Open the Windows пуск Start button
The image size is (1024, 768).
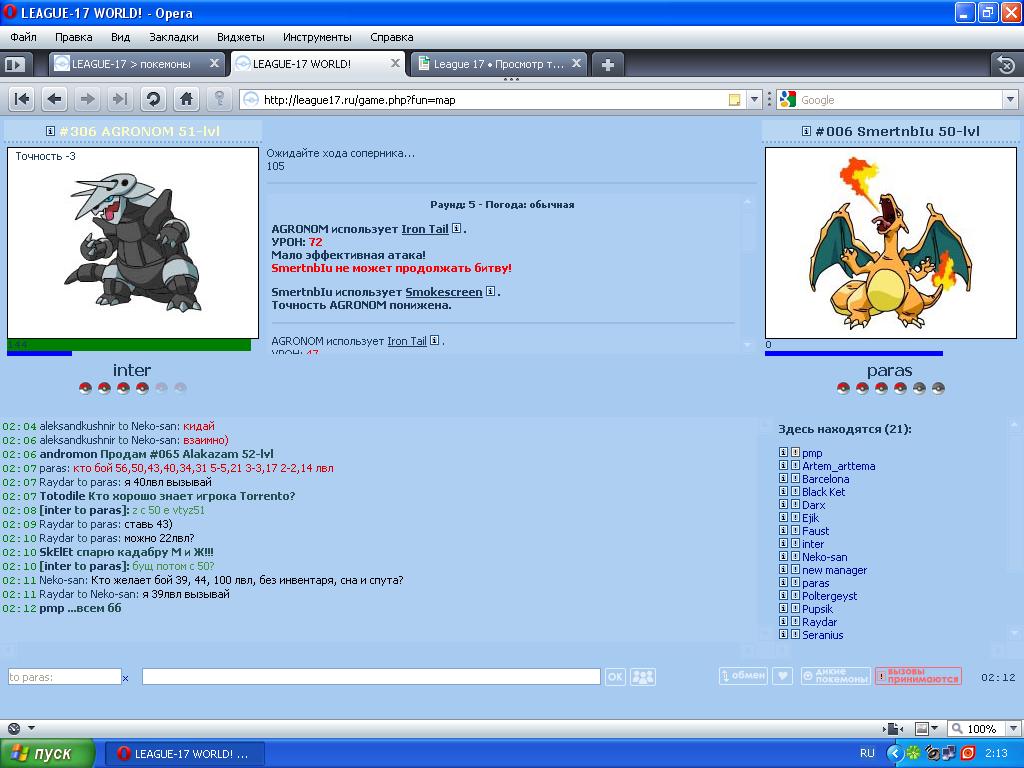(47, 754)
